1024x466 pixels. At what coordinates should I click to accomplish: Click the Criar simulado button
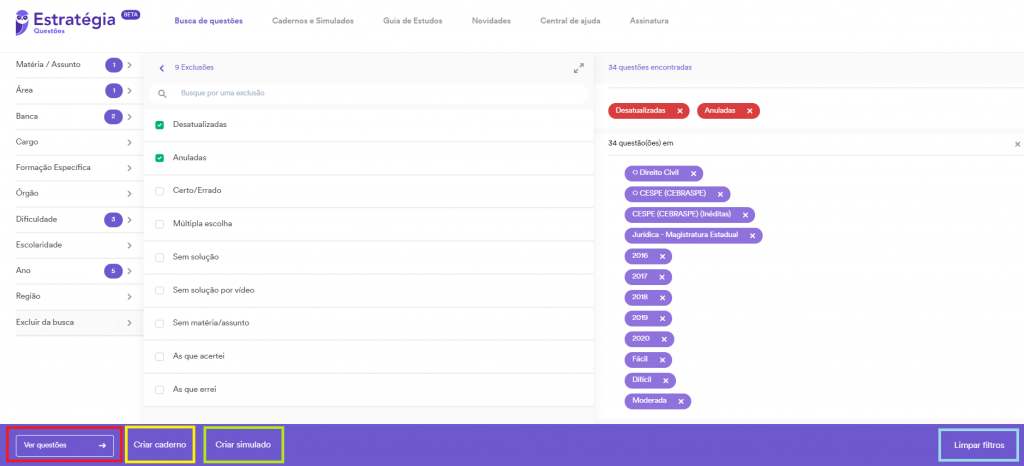tap(244, 445)
